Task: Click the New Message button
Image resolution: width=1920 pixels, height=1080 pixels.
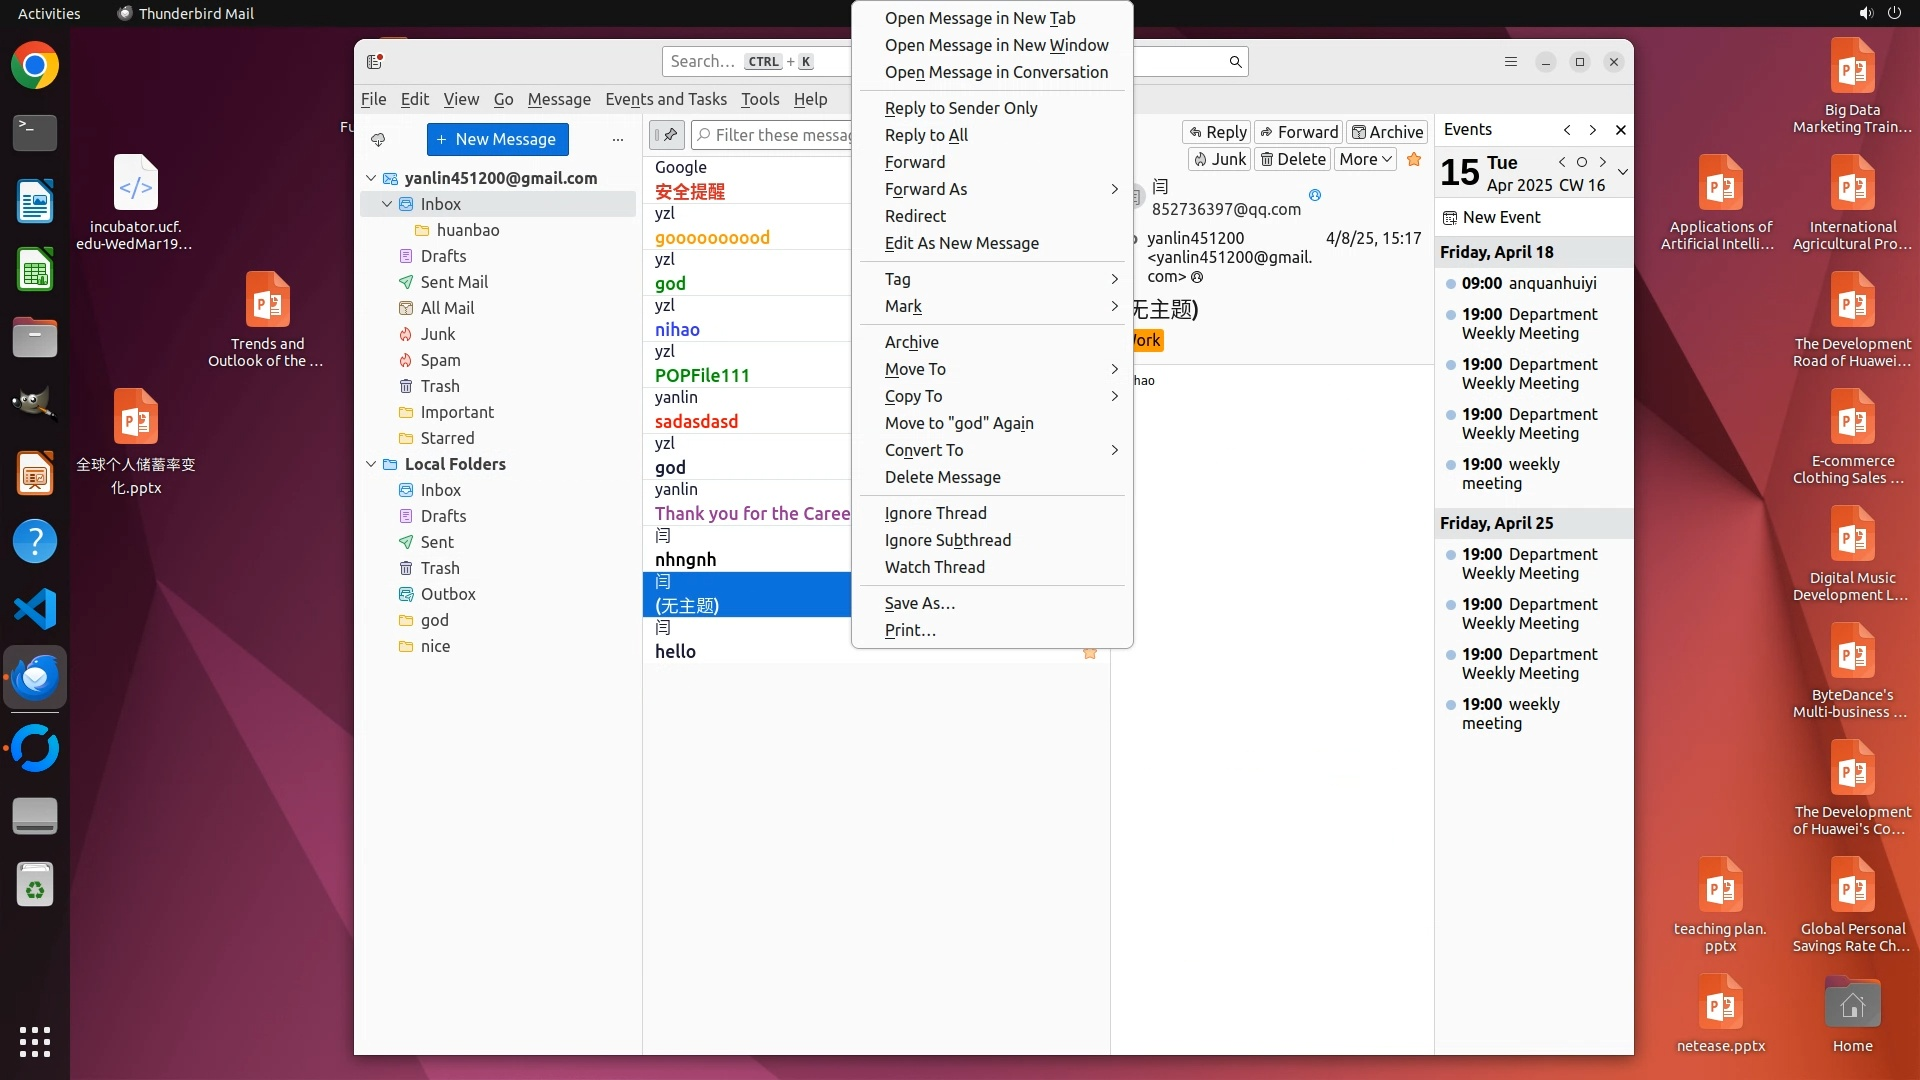Action: click(497, 139)
